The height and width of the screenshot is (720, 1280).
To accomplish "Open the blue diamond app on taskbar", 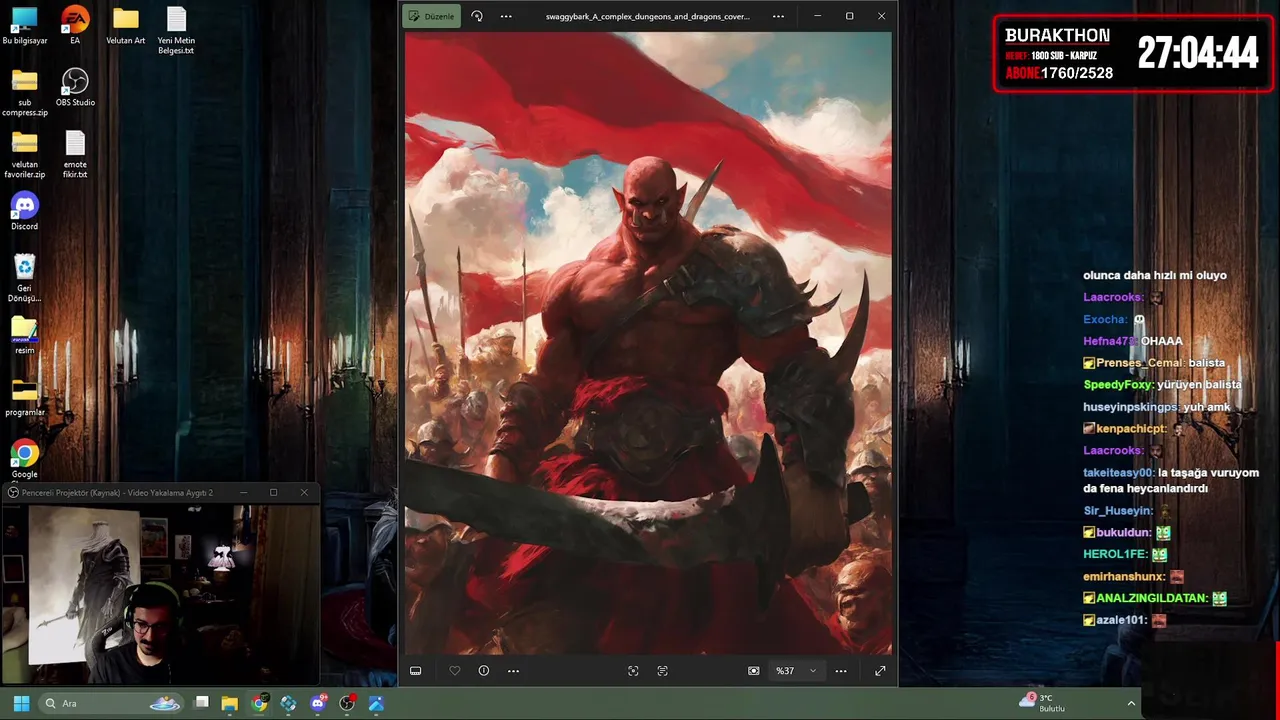I will [288, 703].
